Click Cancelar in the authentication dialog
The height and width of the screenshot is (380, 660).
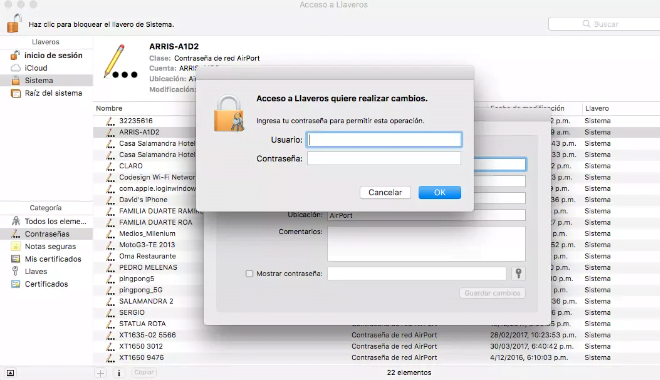pos(385,192)
